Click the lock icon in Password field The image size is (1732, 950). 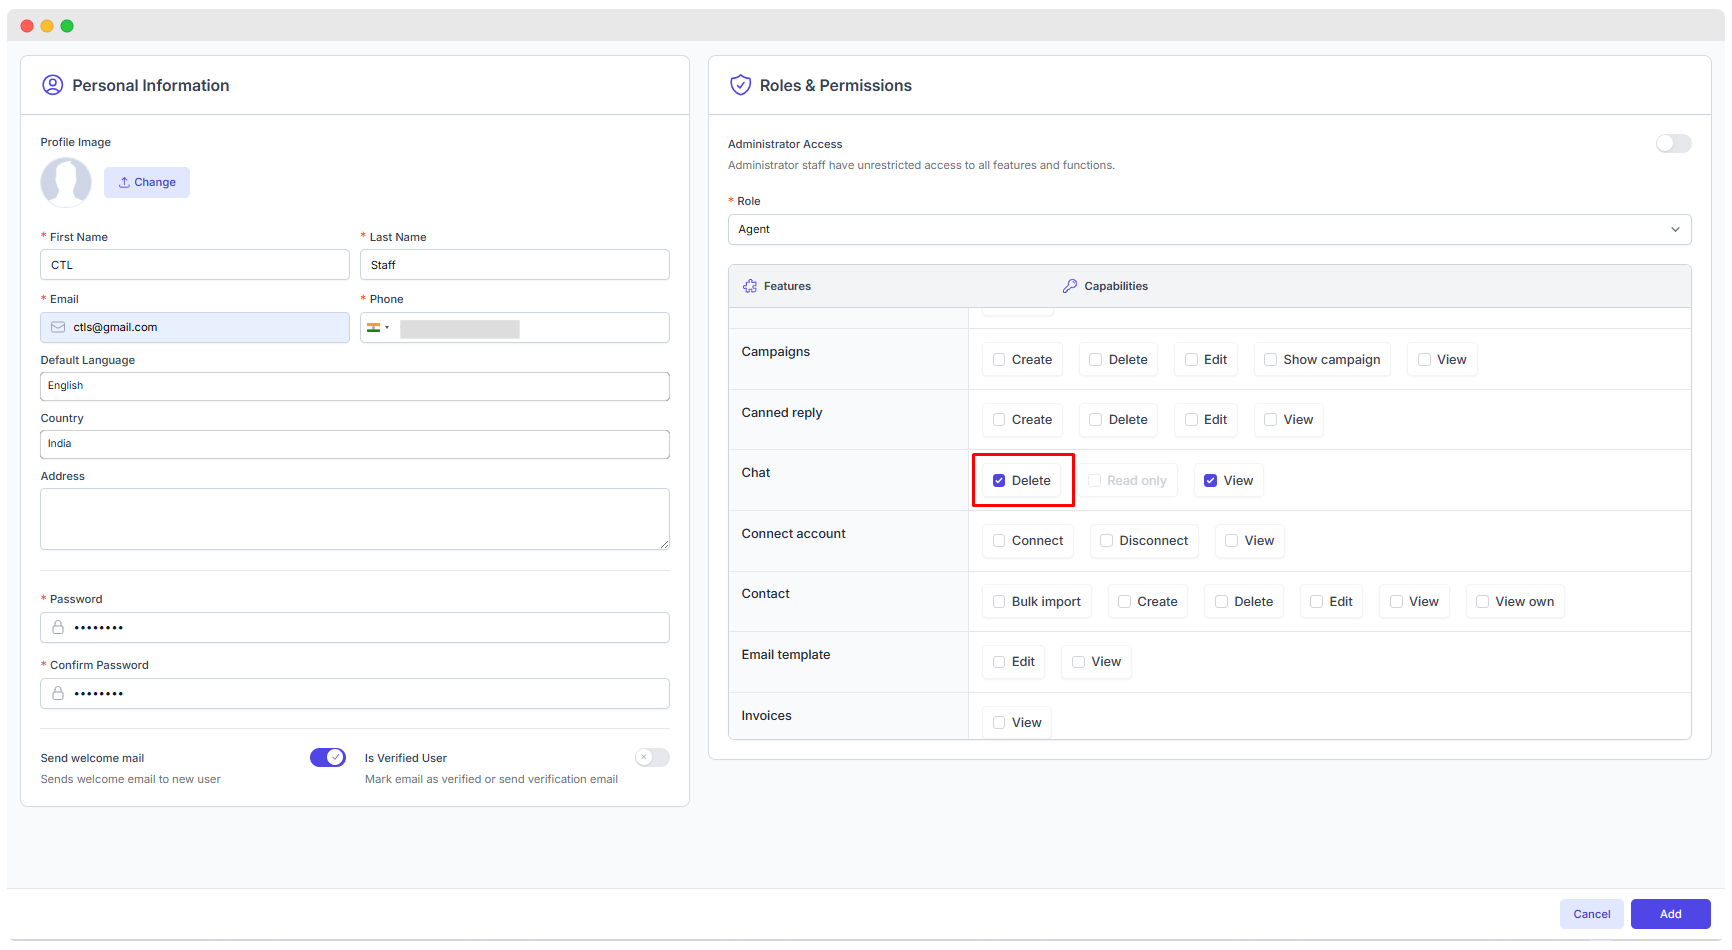click(x=58, y=627)
